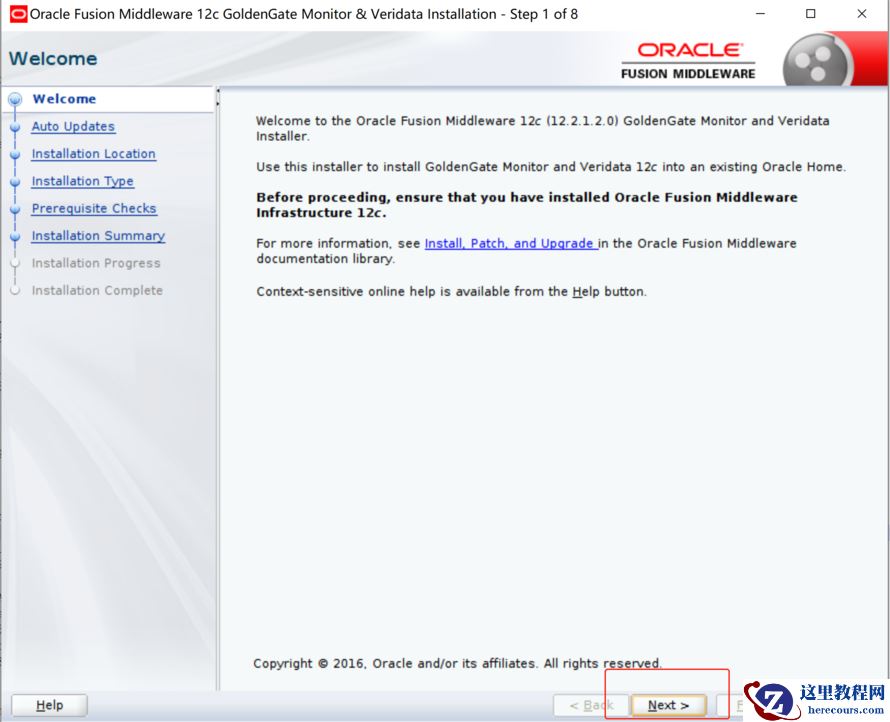Image resolution: width=890 pixels, height=722 pixels.
Task: Minimize the installer window
Action: pyautogui.click(x=761, y=14)
